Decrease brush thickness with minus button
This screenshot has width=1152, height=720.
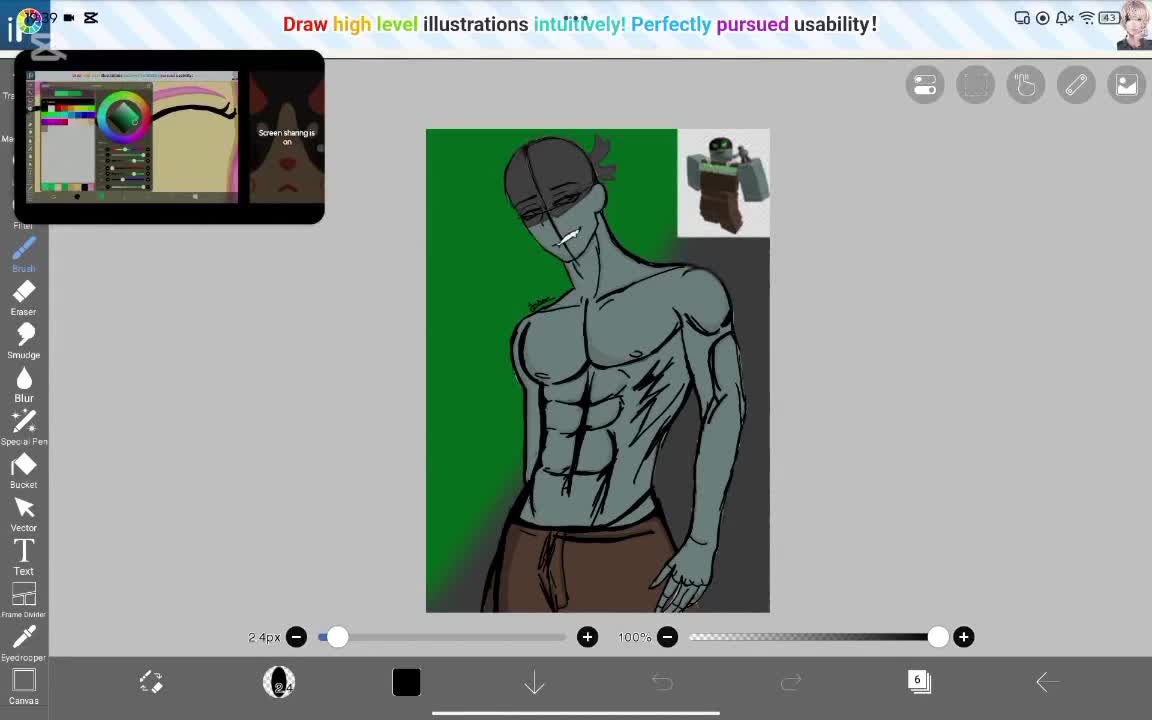tap(296, 637)
